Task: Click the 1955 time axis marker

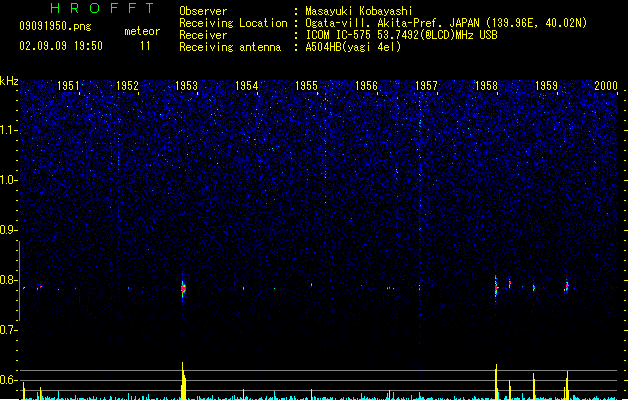Action: [x=306, y=86]
